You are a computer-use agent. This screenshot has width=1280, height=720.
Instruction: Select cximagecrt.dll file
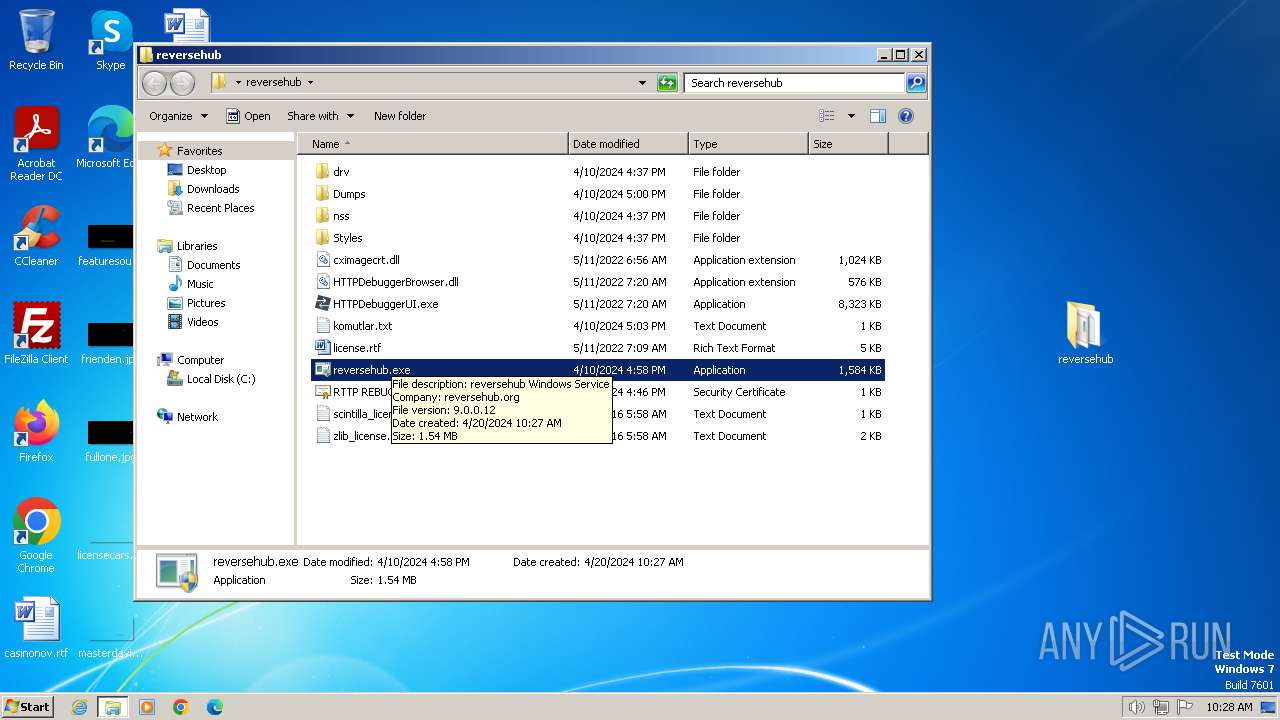tap(366, 260)
